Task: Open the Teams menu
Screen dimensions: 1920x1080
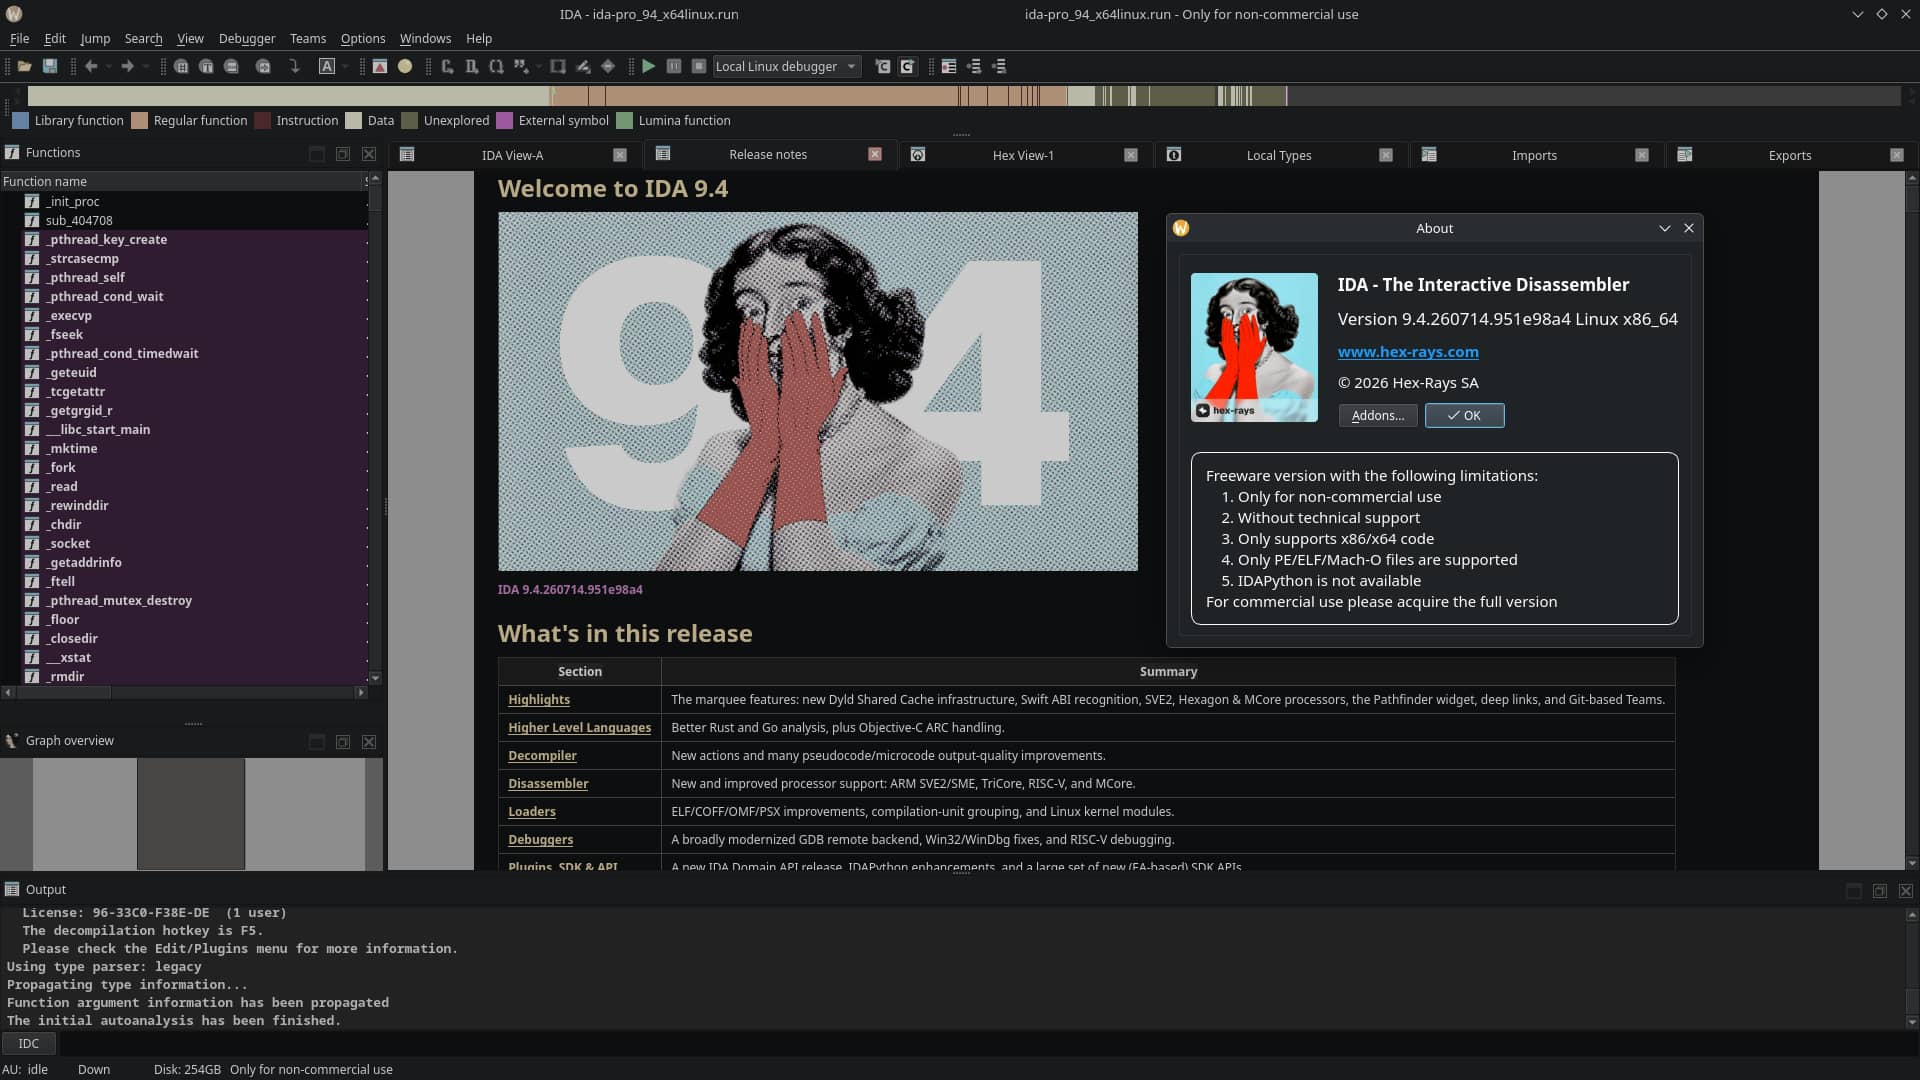Action: 308,38
